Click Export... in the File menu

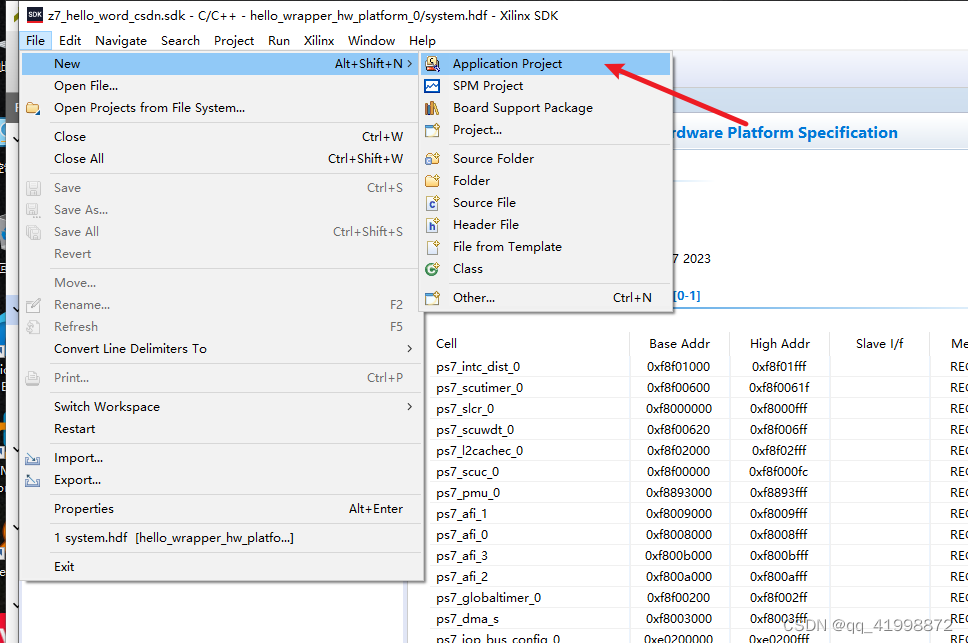tap(76, 479)
